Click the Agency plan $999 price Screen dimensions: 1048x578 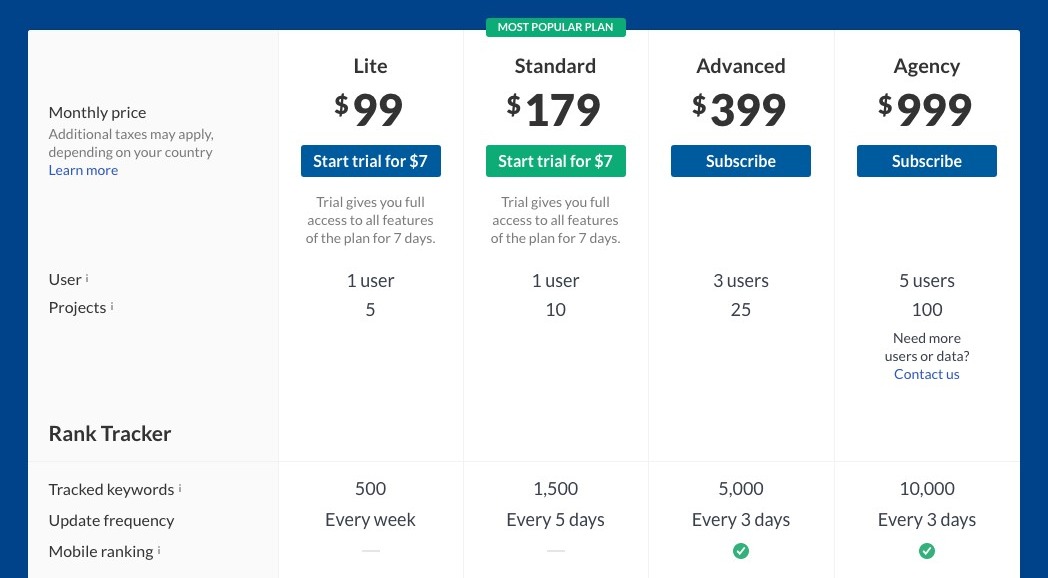click(926, 110)
